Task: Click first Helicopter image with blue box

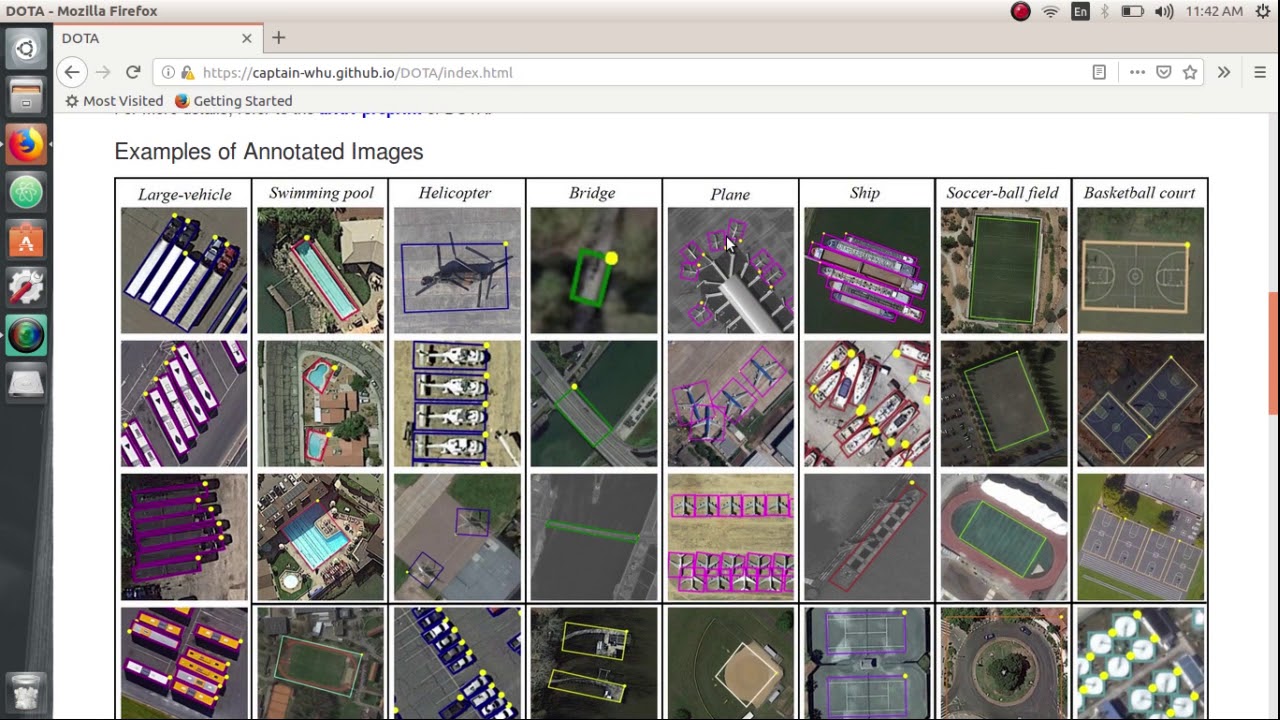Action: point(457,270)
